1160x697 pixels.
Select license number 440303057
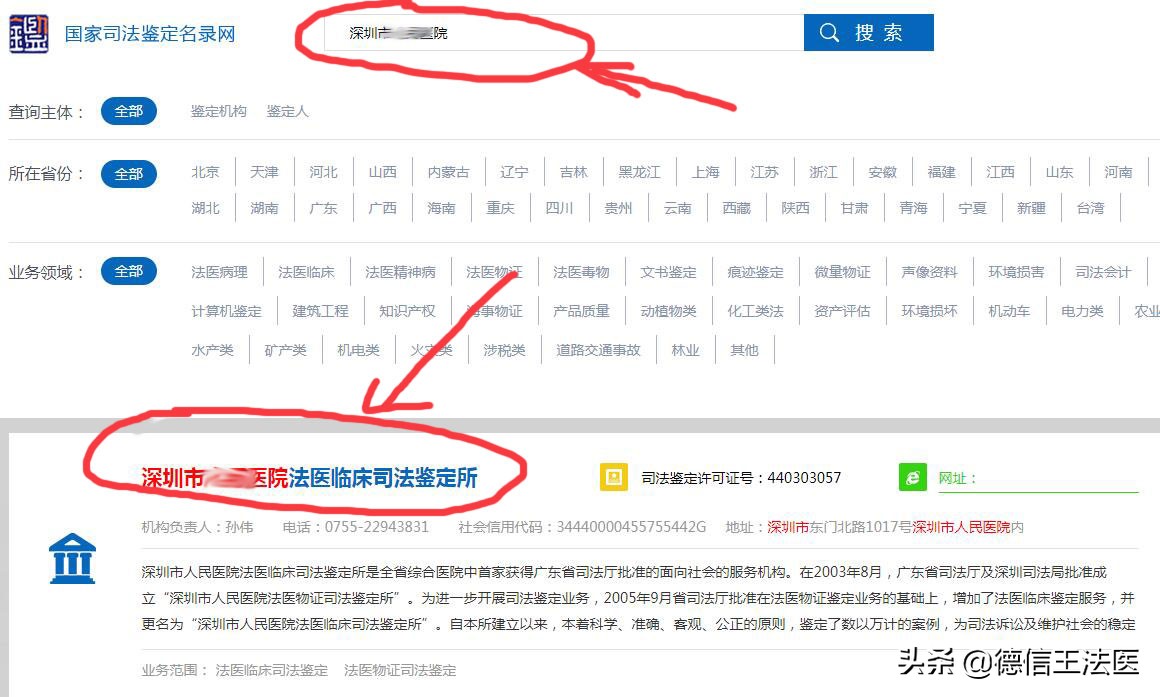pyautogui.click(x=804, y=478)
